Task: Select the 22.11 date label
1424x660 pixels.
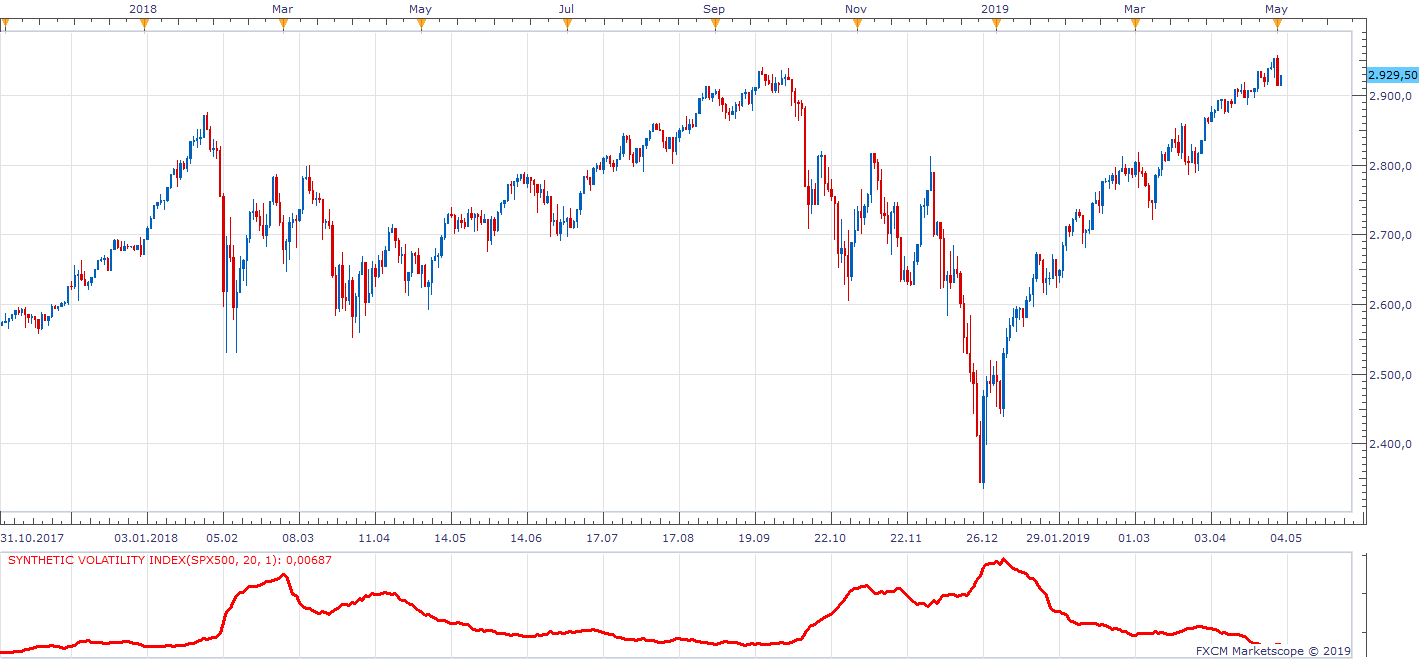Action: point(906,538)
